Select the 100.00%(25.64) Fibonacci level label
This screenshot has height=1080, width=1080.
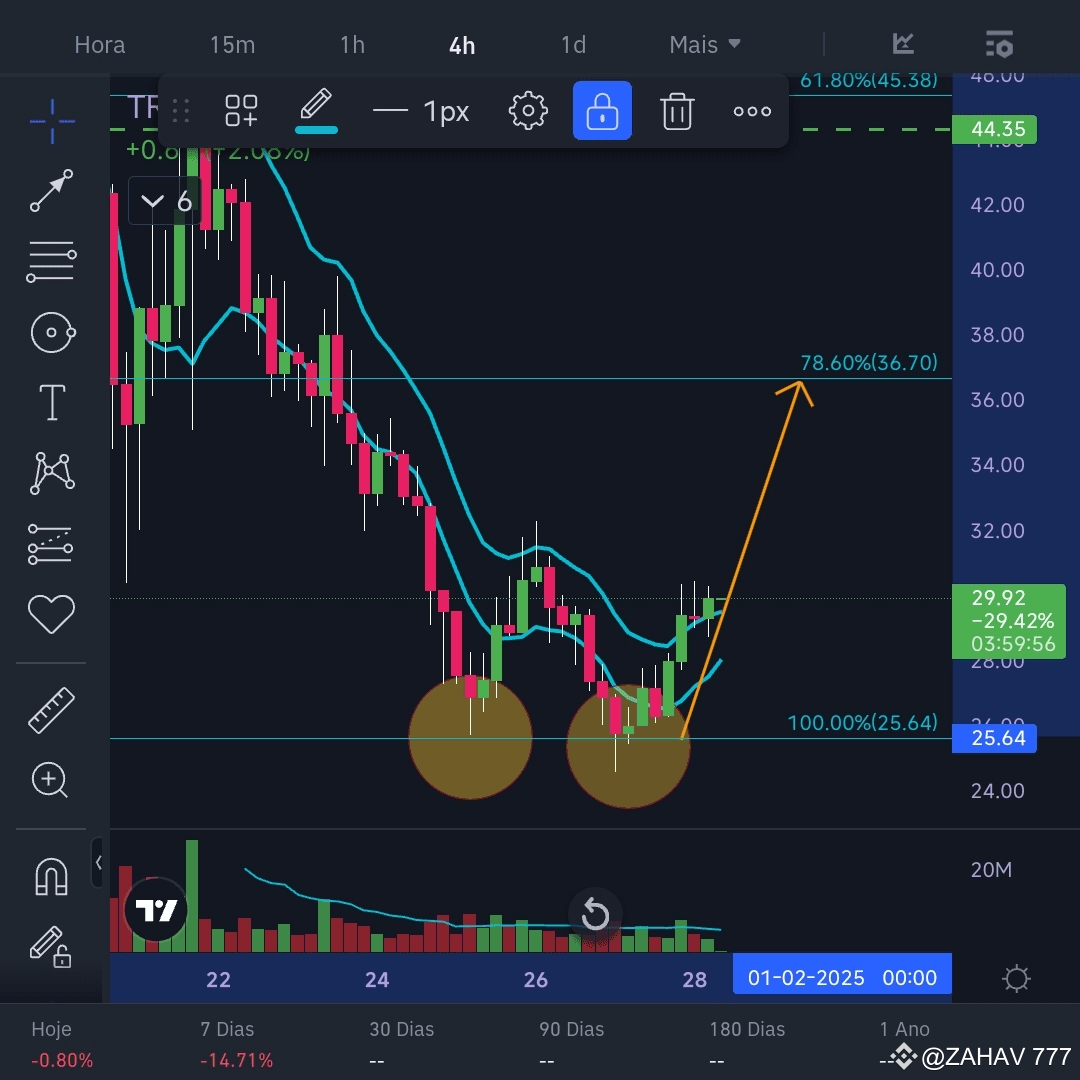point(862,723)
